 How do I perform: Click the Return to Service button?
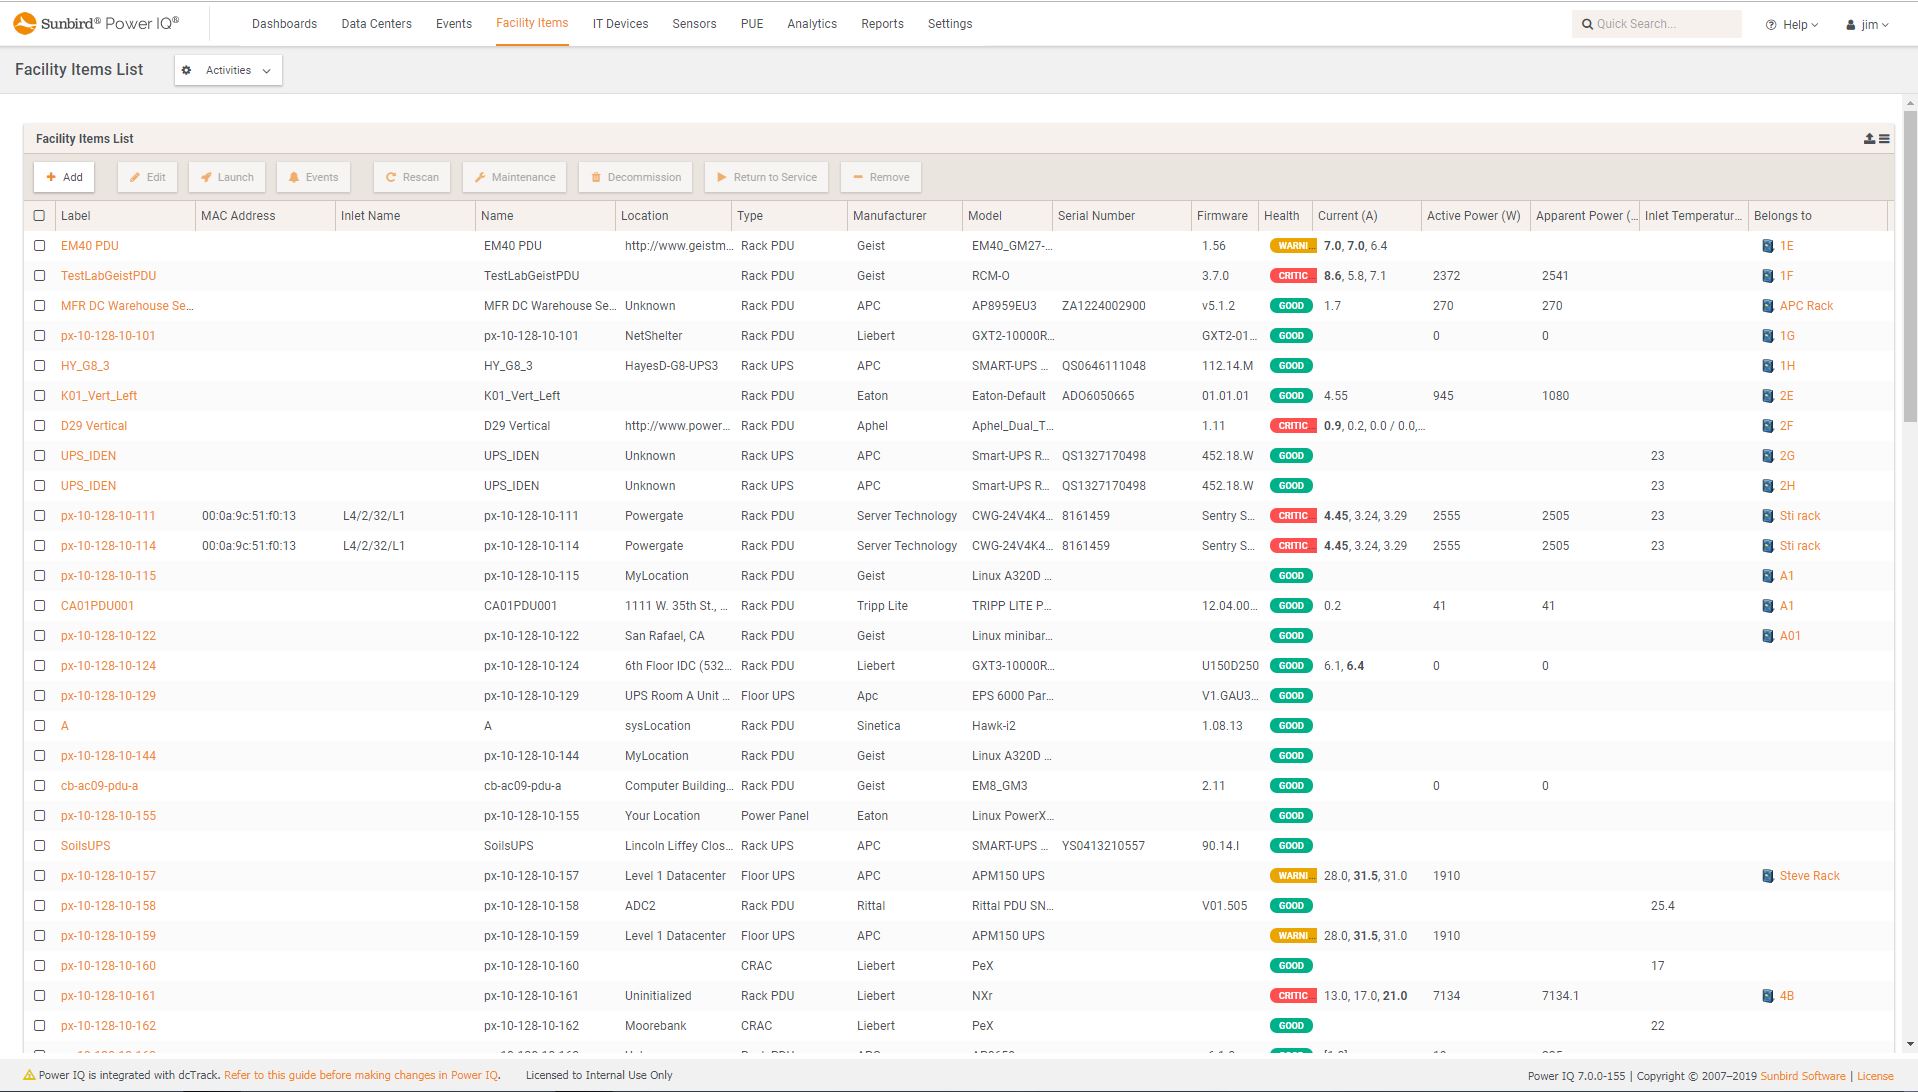coord(766,177)
